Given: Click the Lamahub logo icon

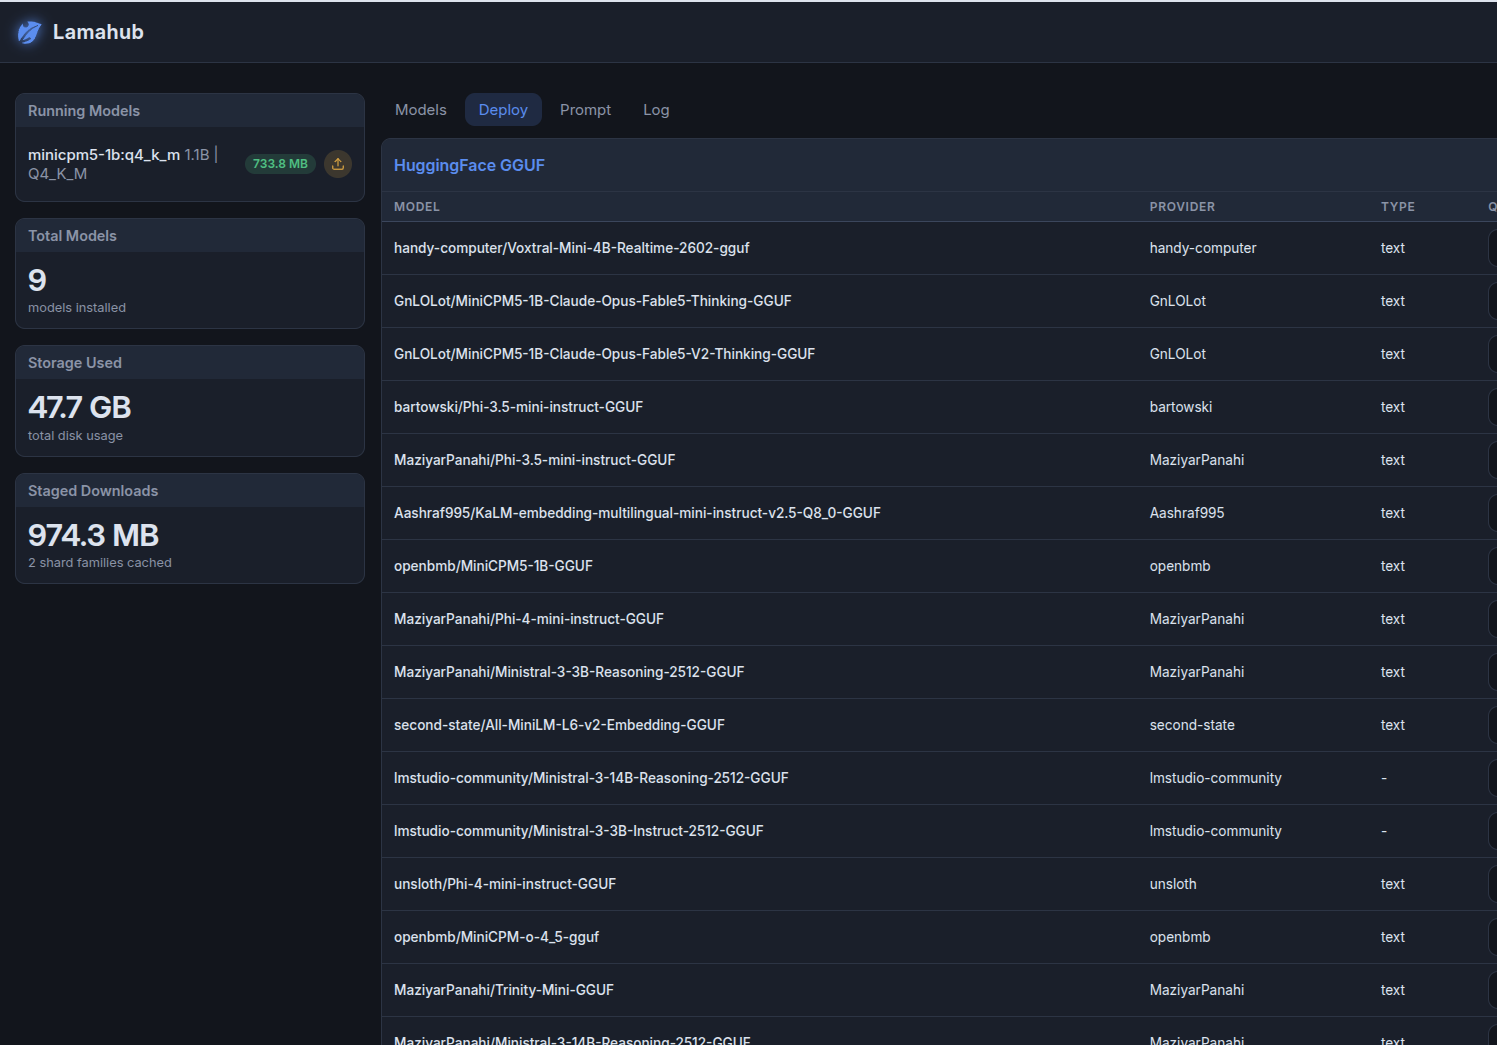Looking at the screenshot, I should (30, 32).
